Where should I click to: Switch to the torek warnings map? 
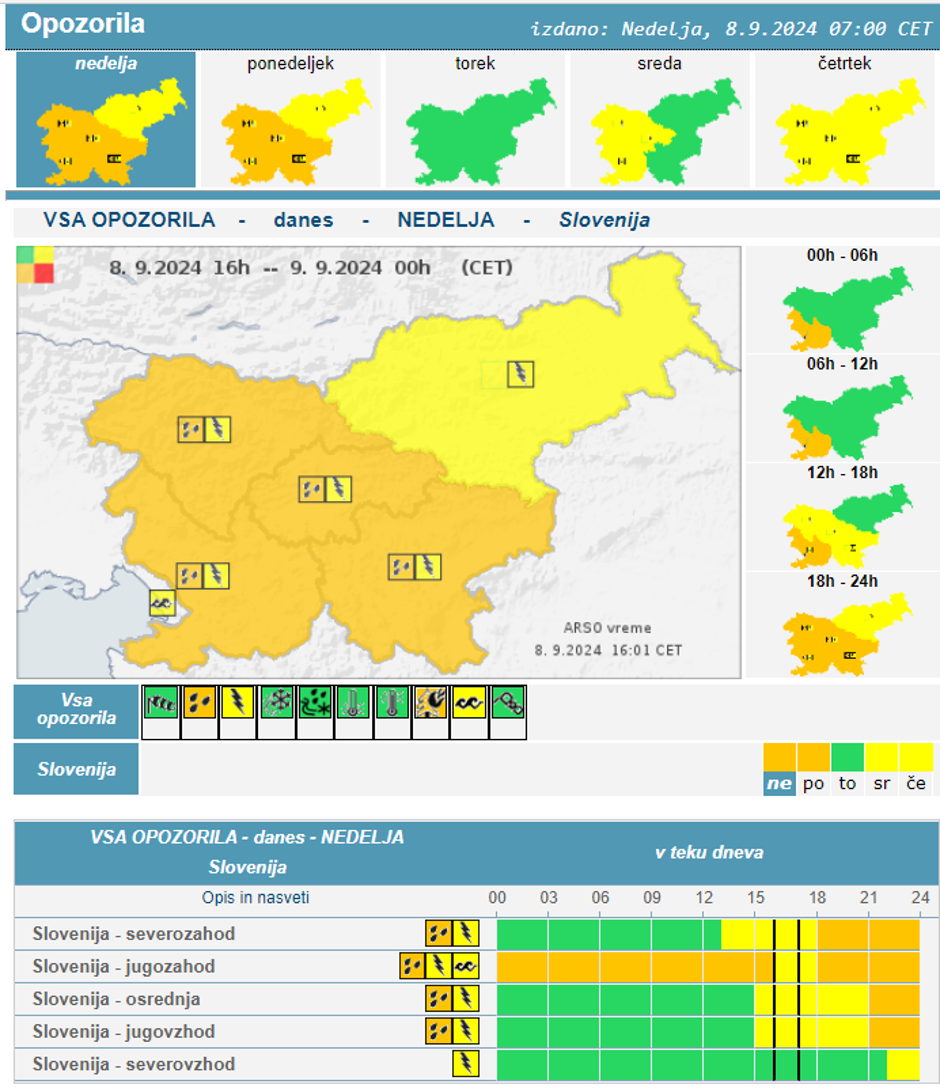point(475,120)
